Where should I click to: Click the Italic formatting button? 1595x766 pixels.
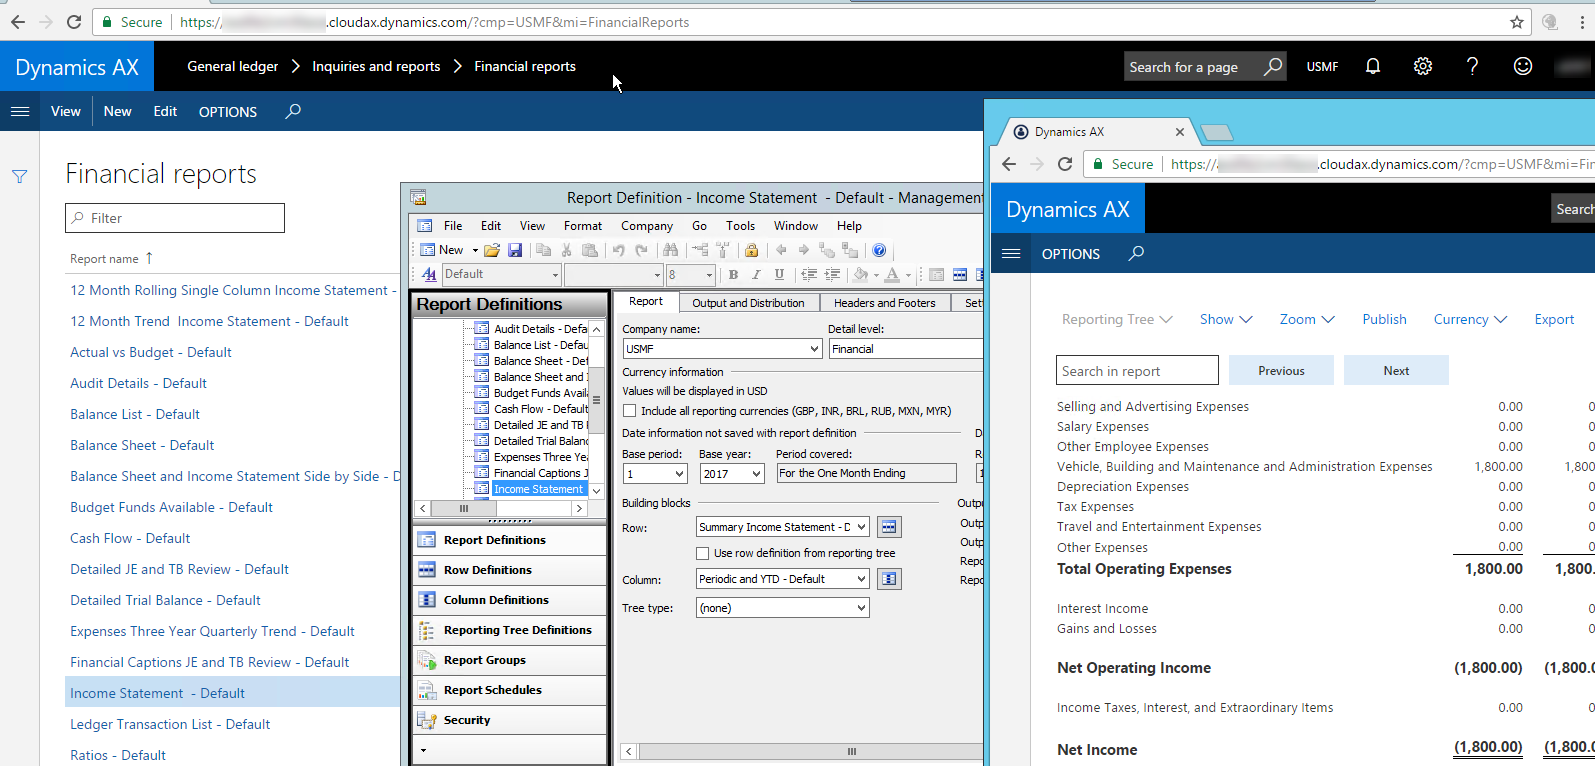click(x=756, y=274)
